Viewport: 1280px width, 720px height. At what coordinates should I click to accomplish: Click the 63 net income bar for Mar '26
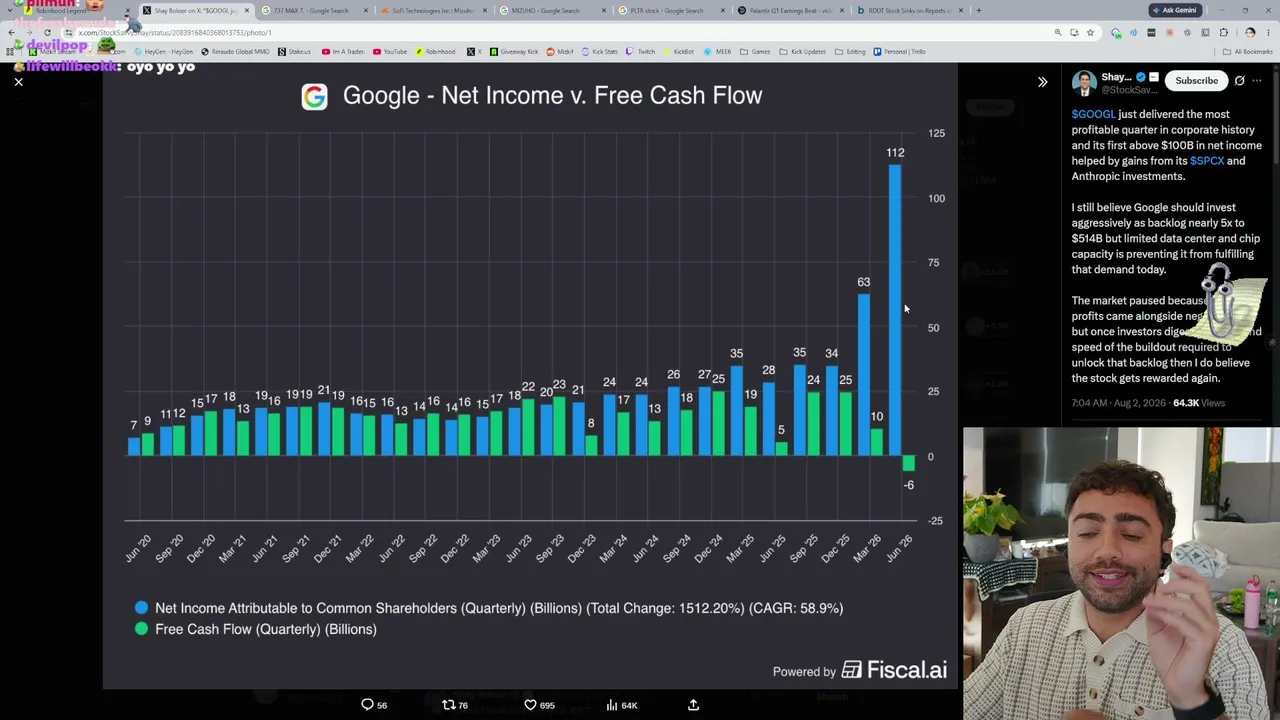point(863,375)
